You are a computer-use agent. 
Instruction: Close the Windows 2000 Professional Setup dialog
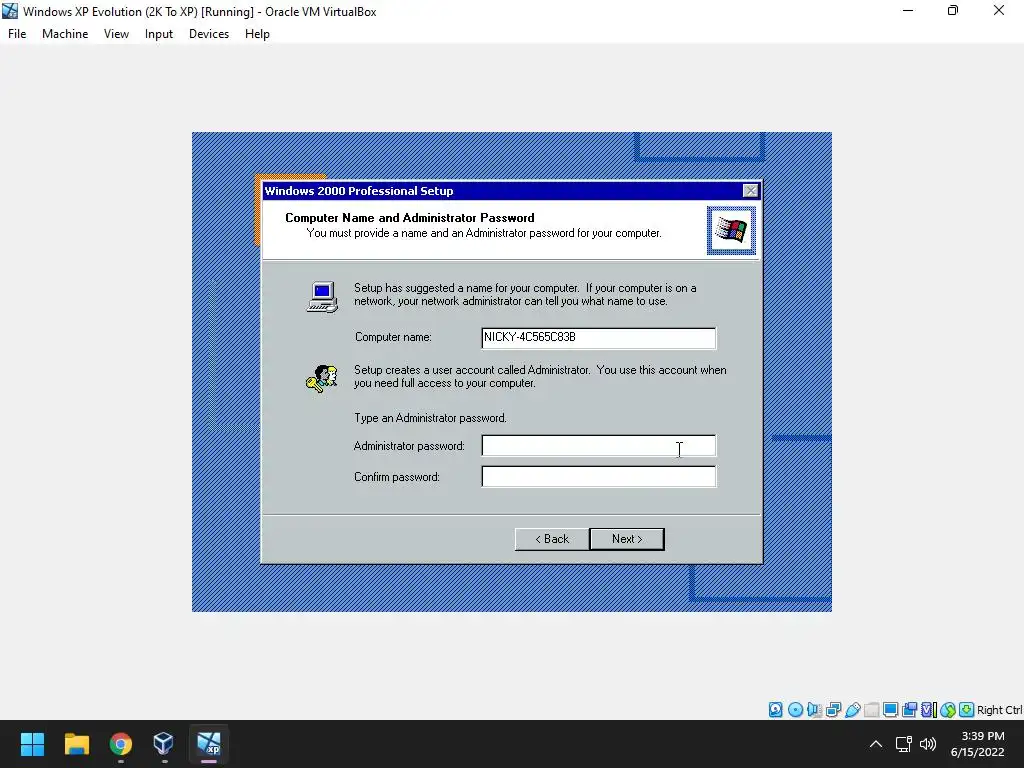click(750, 191)
